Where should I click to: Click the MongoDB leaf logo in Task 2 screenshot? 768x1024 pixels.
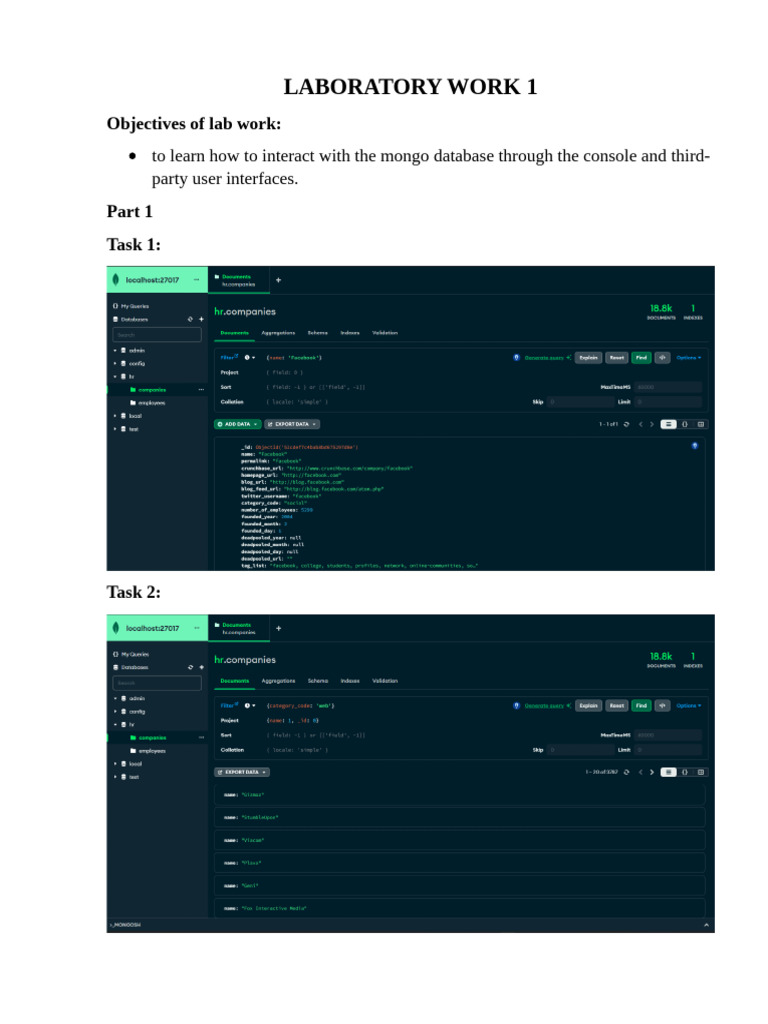pyautogui.click(x=117, y=628)
